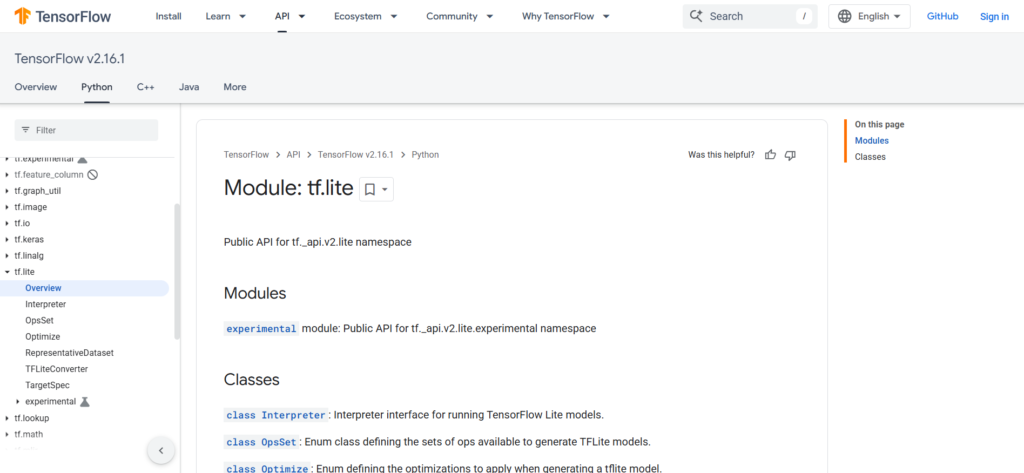The height and width of the screenshot is (473, 1024).
Task: Open the class OpsSet link
Action: click(x=261, y=442)
